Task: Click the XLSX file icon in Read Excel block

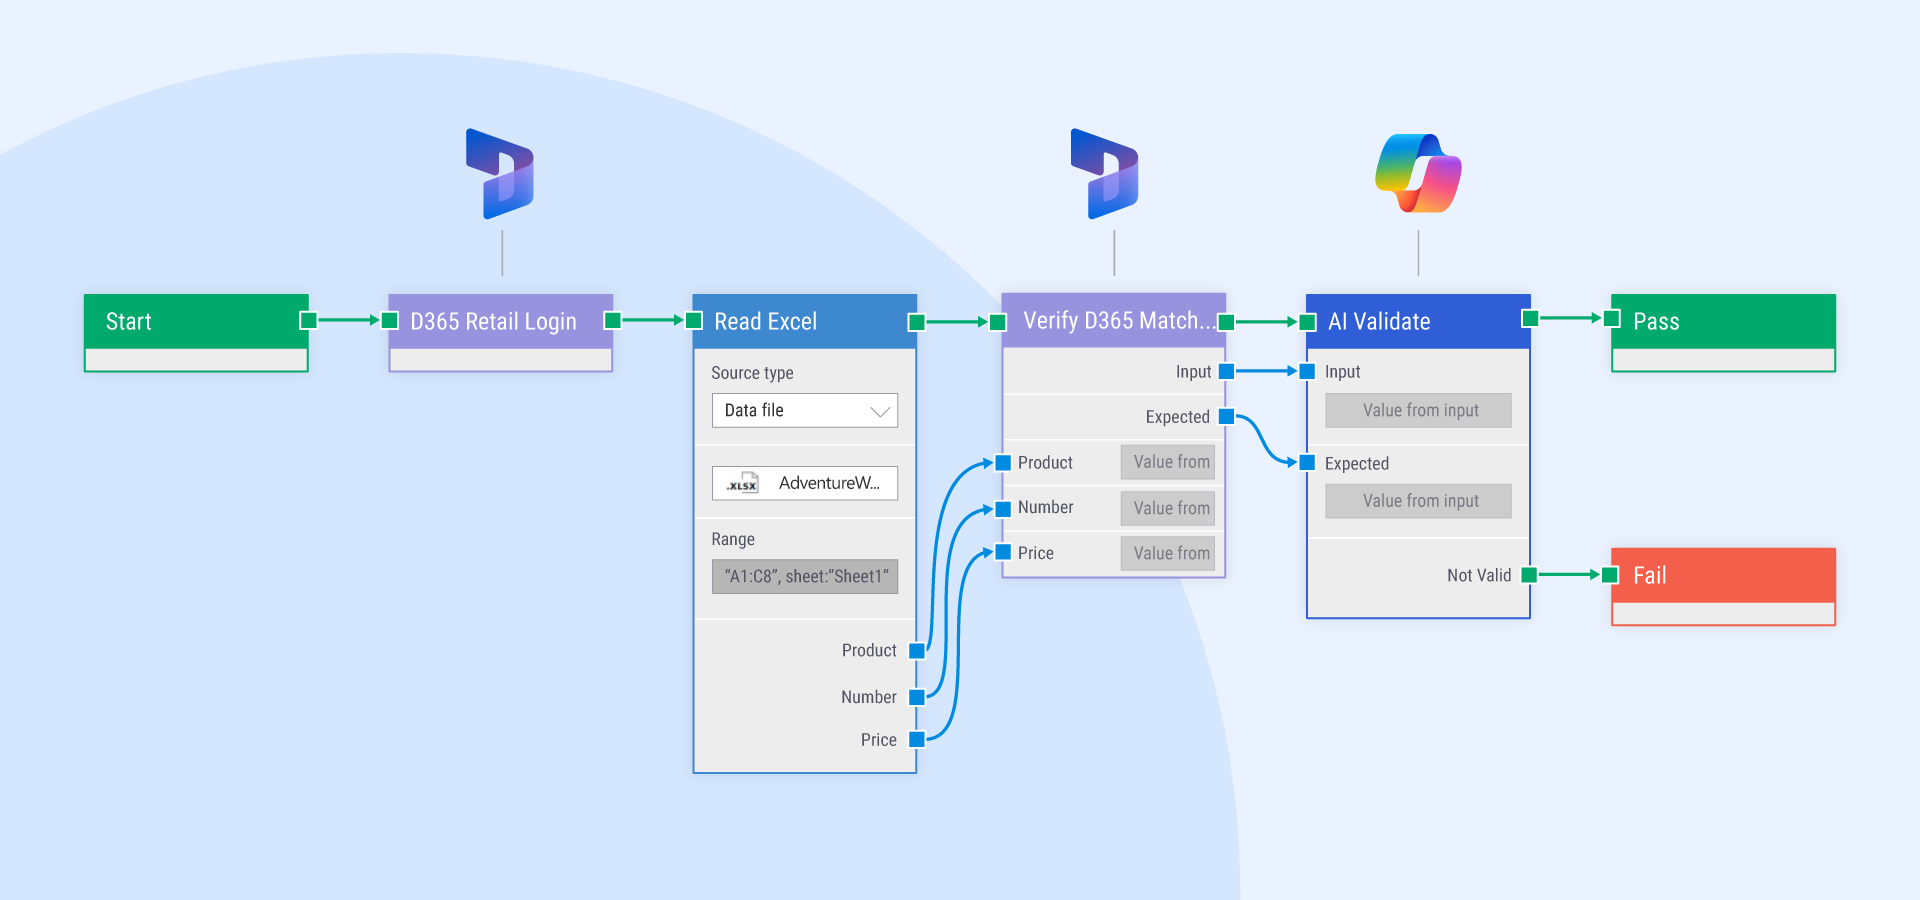Action: [740, 483]
